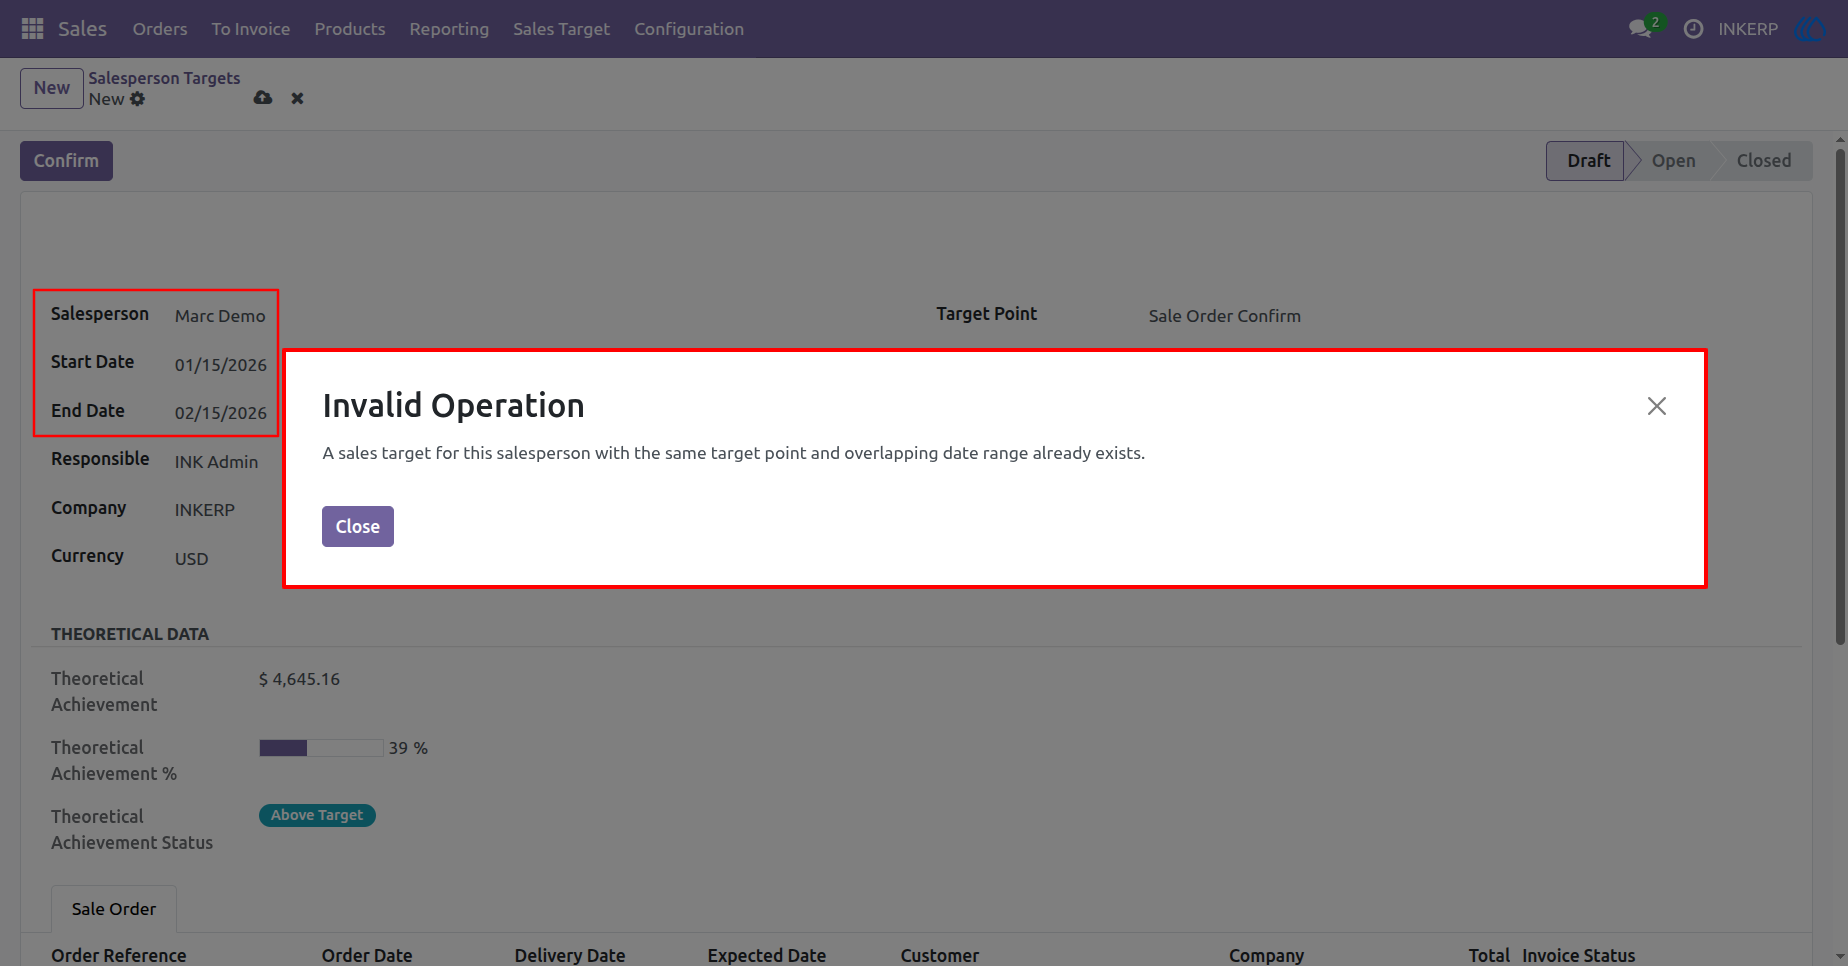Click the page vertical scrollbar
This screenshot has height=966, width=1848.
(1840, 397)
